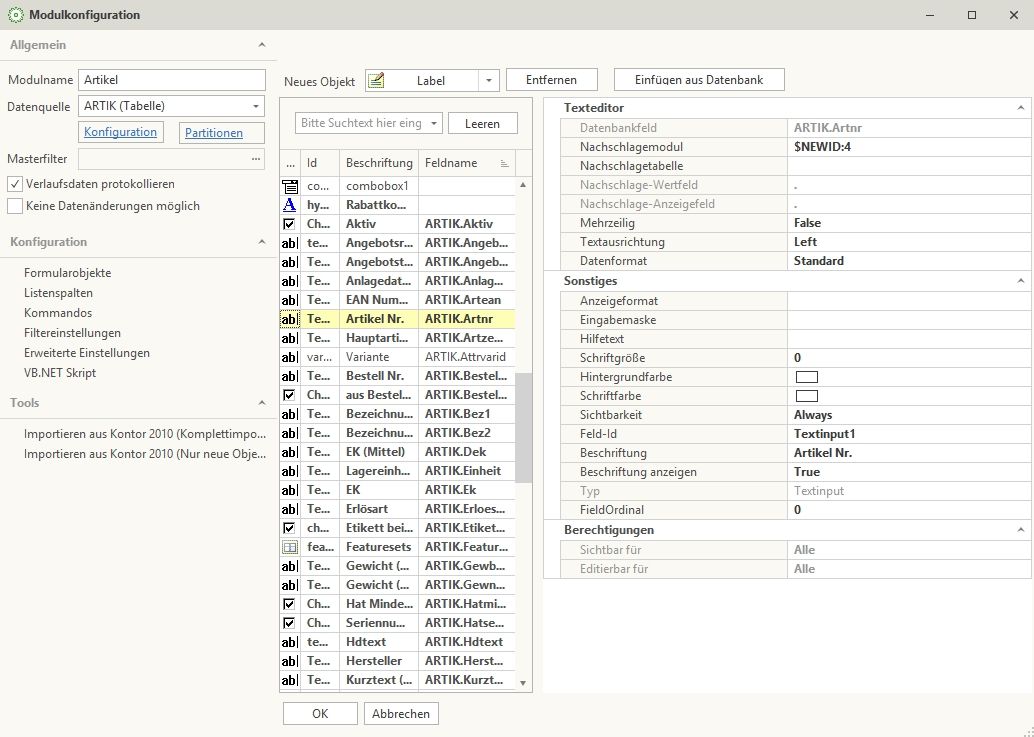Click the checkbox-type icon in the Aktiv row
This screenshot has height=737, width=1034.
[289, 224]
